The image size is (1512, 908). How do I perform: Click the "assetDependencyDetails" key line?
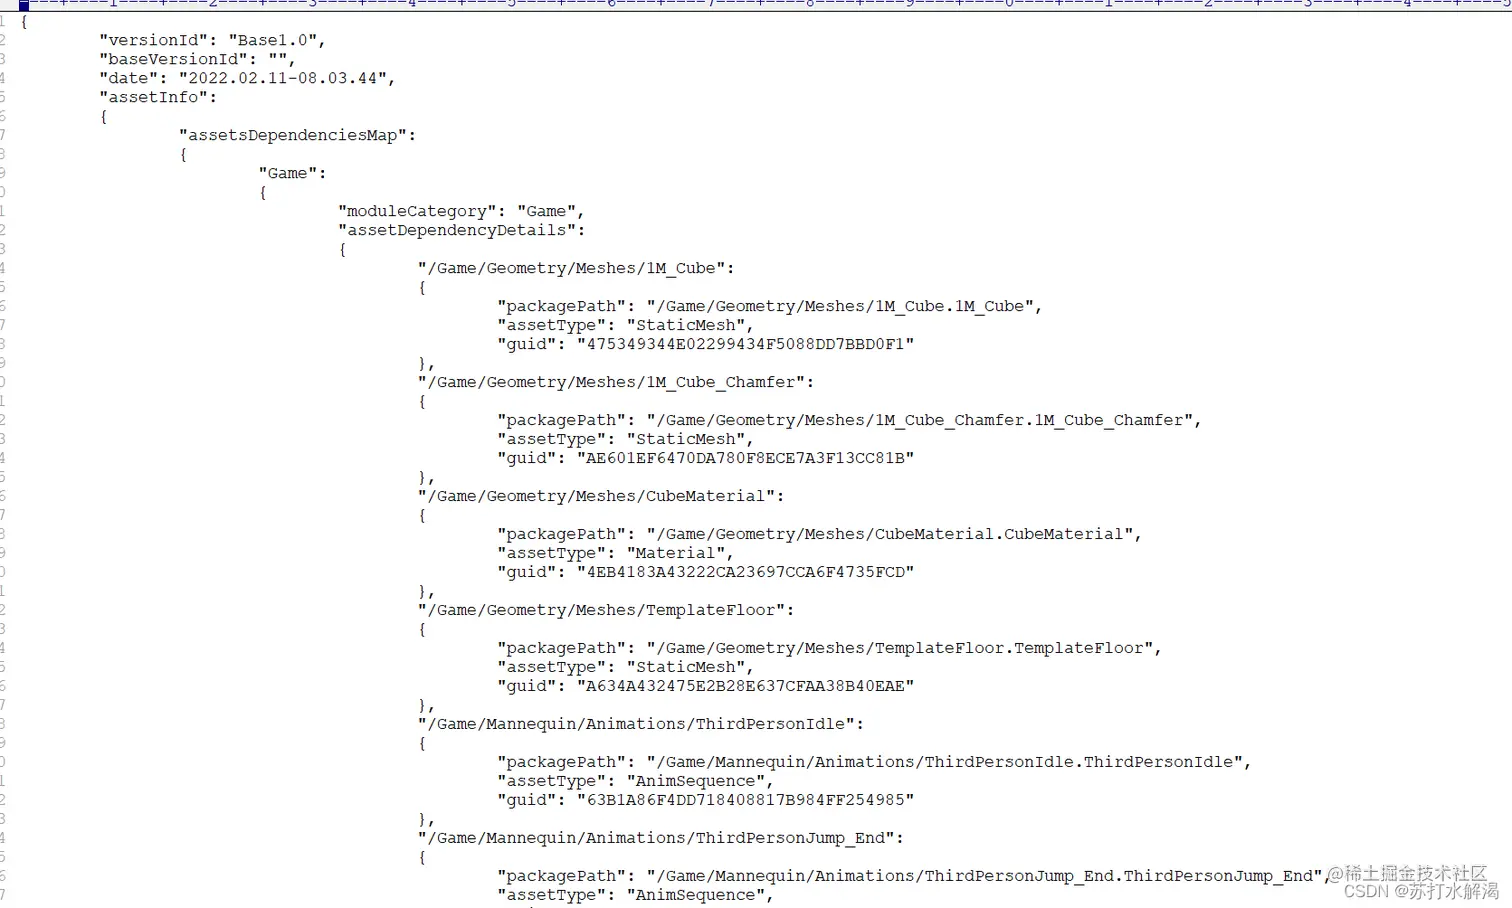[462, 231]
